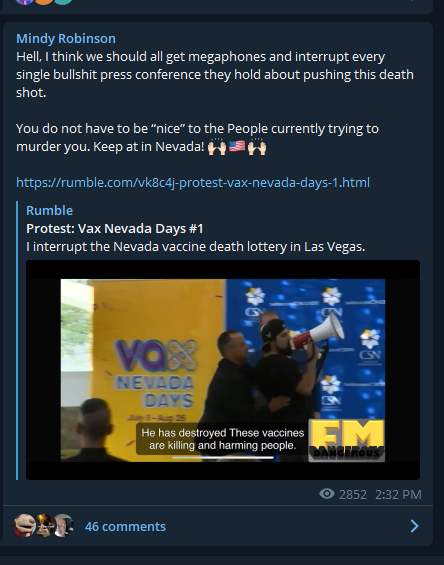Click the second commenter avatar
Image resolution: width=444 pixels, height=565 pixels.
coord(45,525)
